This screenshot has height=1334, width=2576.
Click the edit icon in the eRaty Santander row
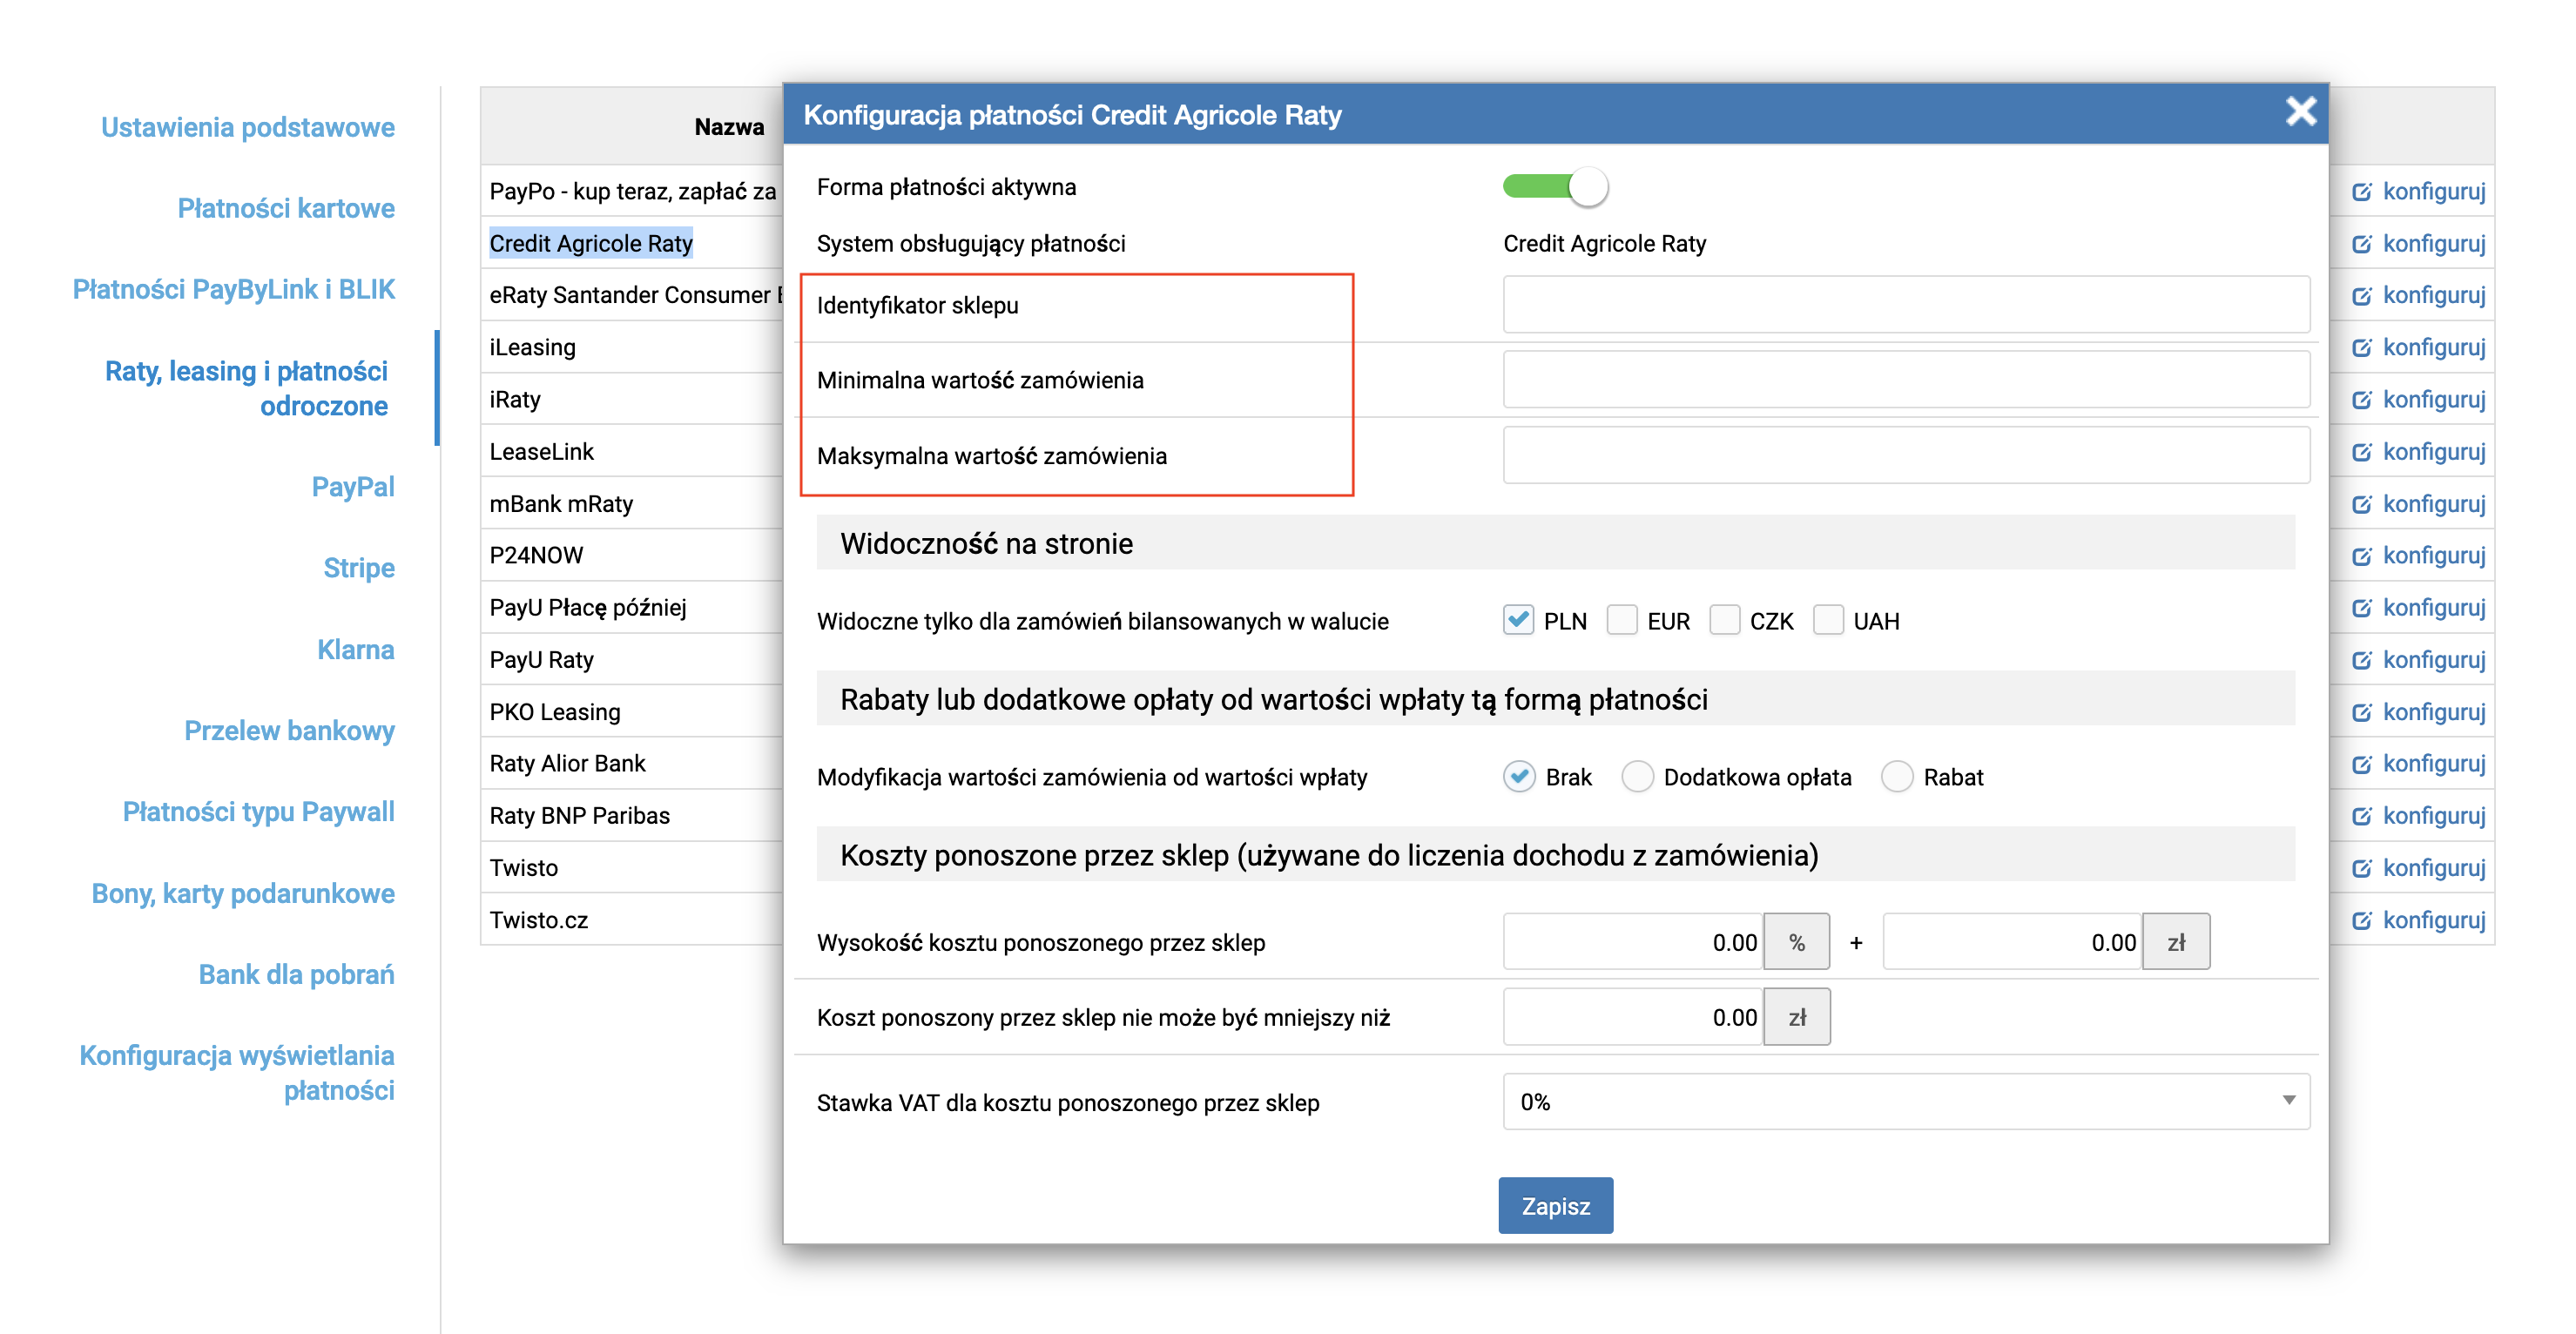click(2361, 296)
